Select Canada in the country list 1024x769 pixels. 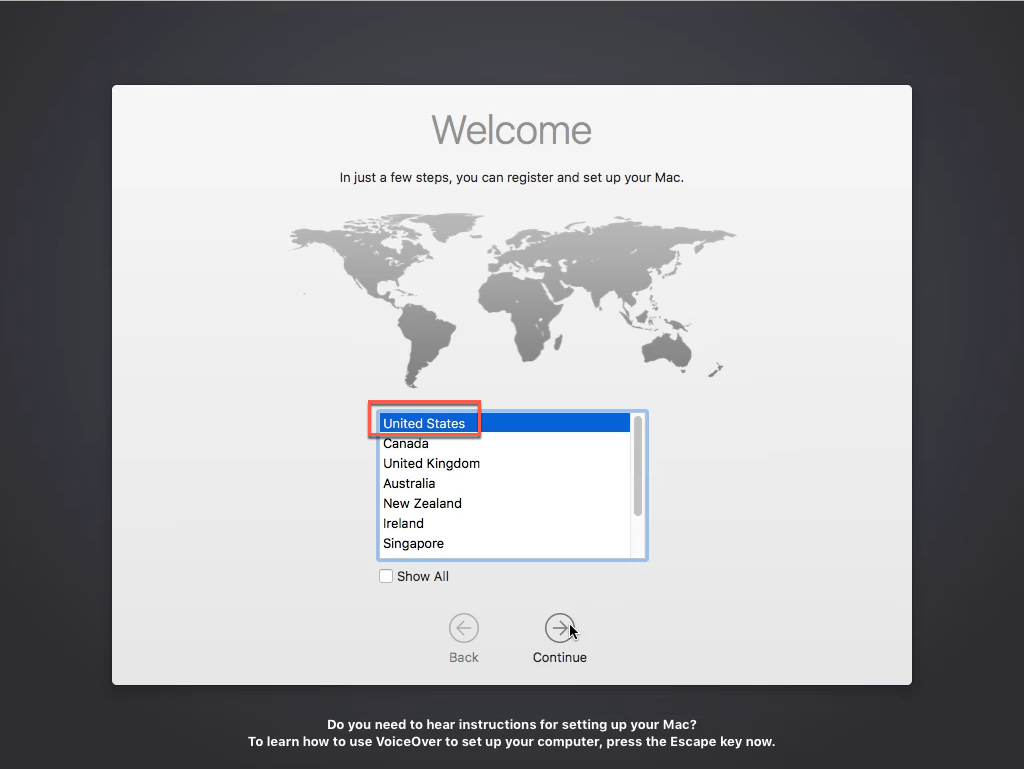[x=505, y=443]
